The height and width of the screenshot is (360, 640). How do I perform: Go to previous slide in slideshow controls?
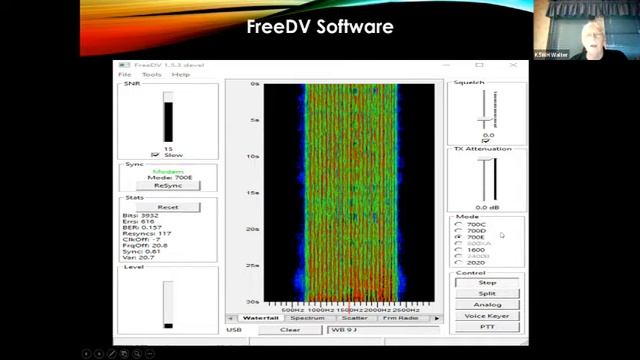[87, 354]
